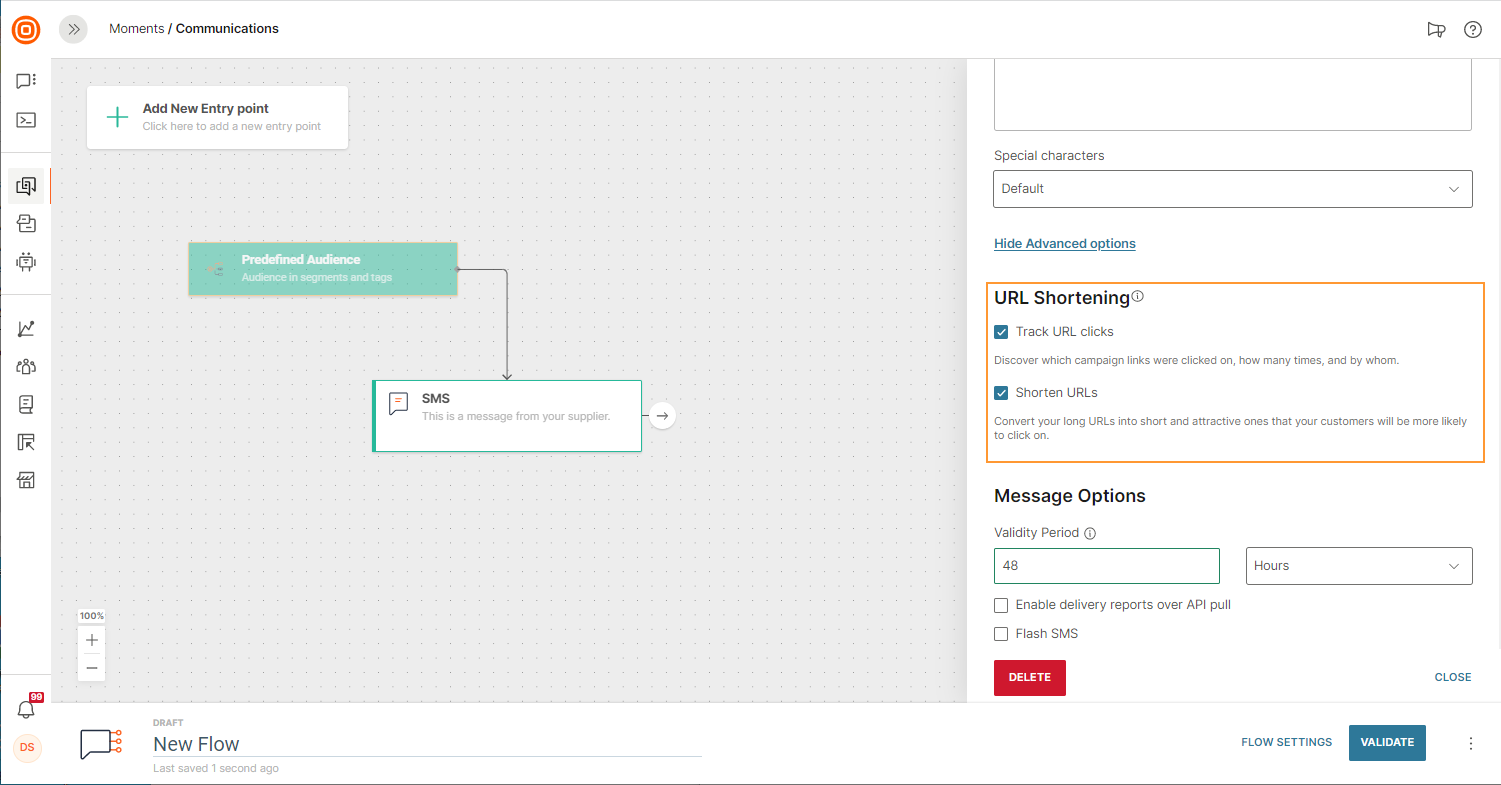This screenshot has height=785, width=1501.
Task: Click the terminal console icon in sidebar
Action: (26, 120)
